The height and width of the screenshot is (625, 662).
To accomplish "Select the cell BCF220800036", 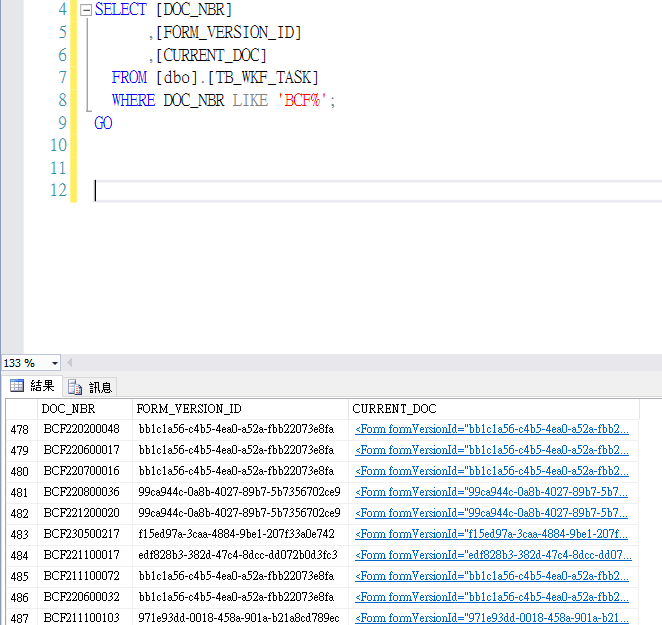I will tap(85, 492).
